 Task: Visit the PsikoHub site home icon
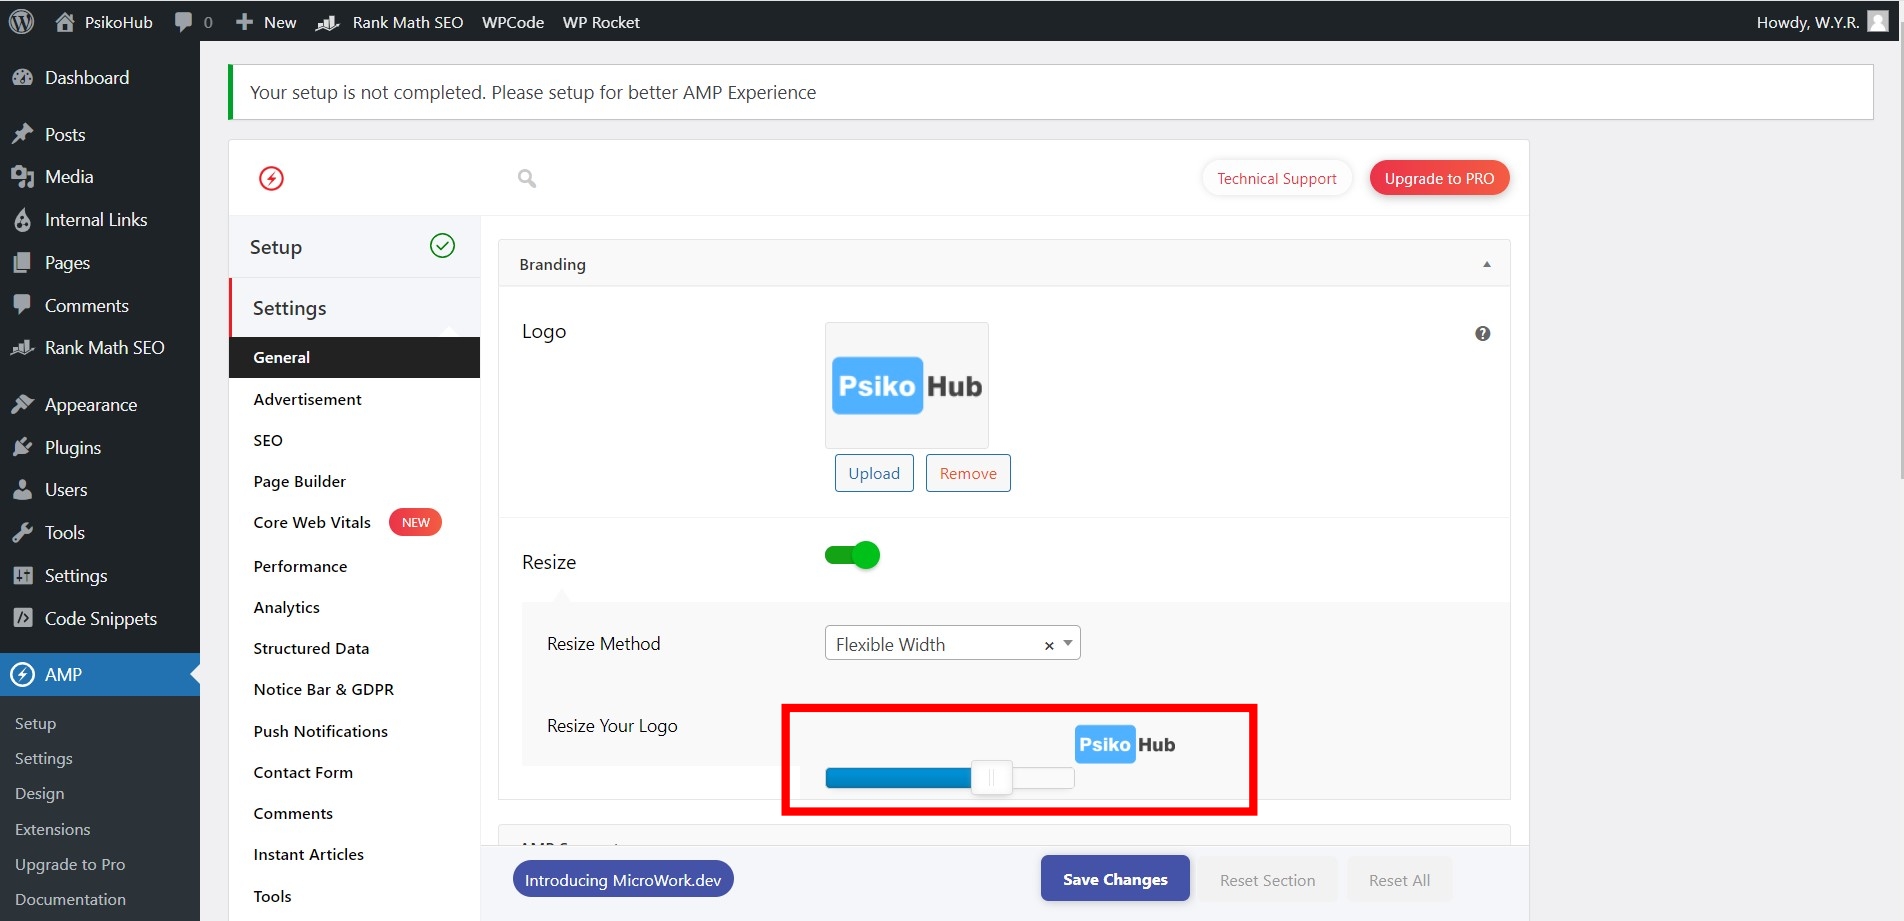65,21
